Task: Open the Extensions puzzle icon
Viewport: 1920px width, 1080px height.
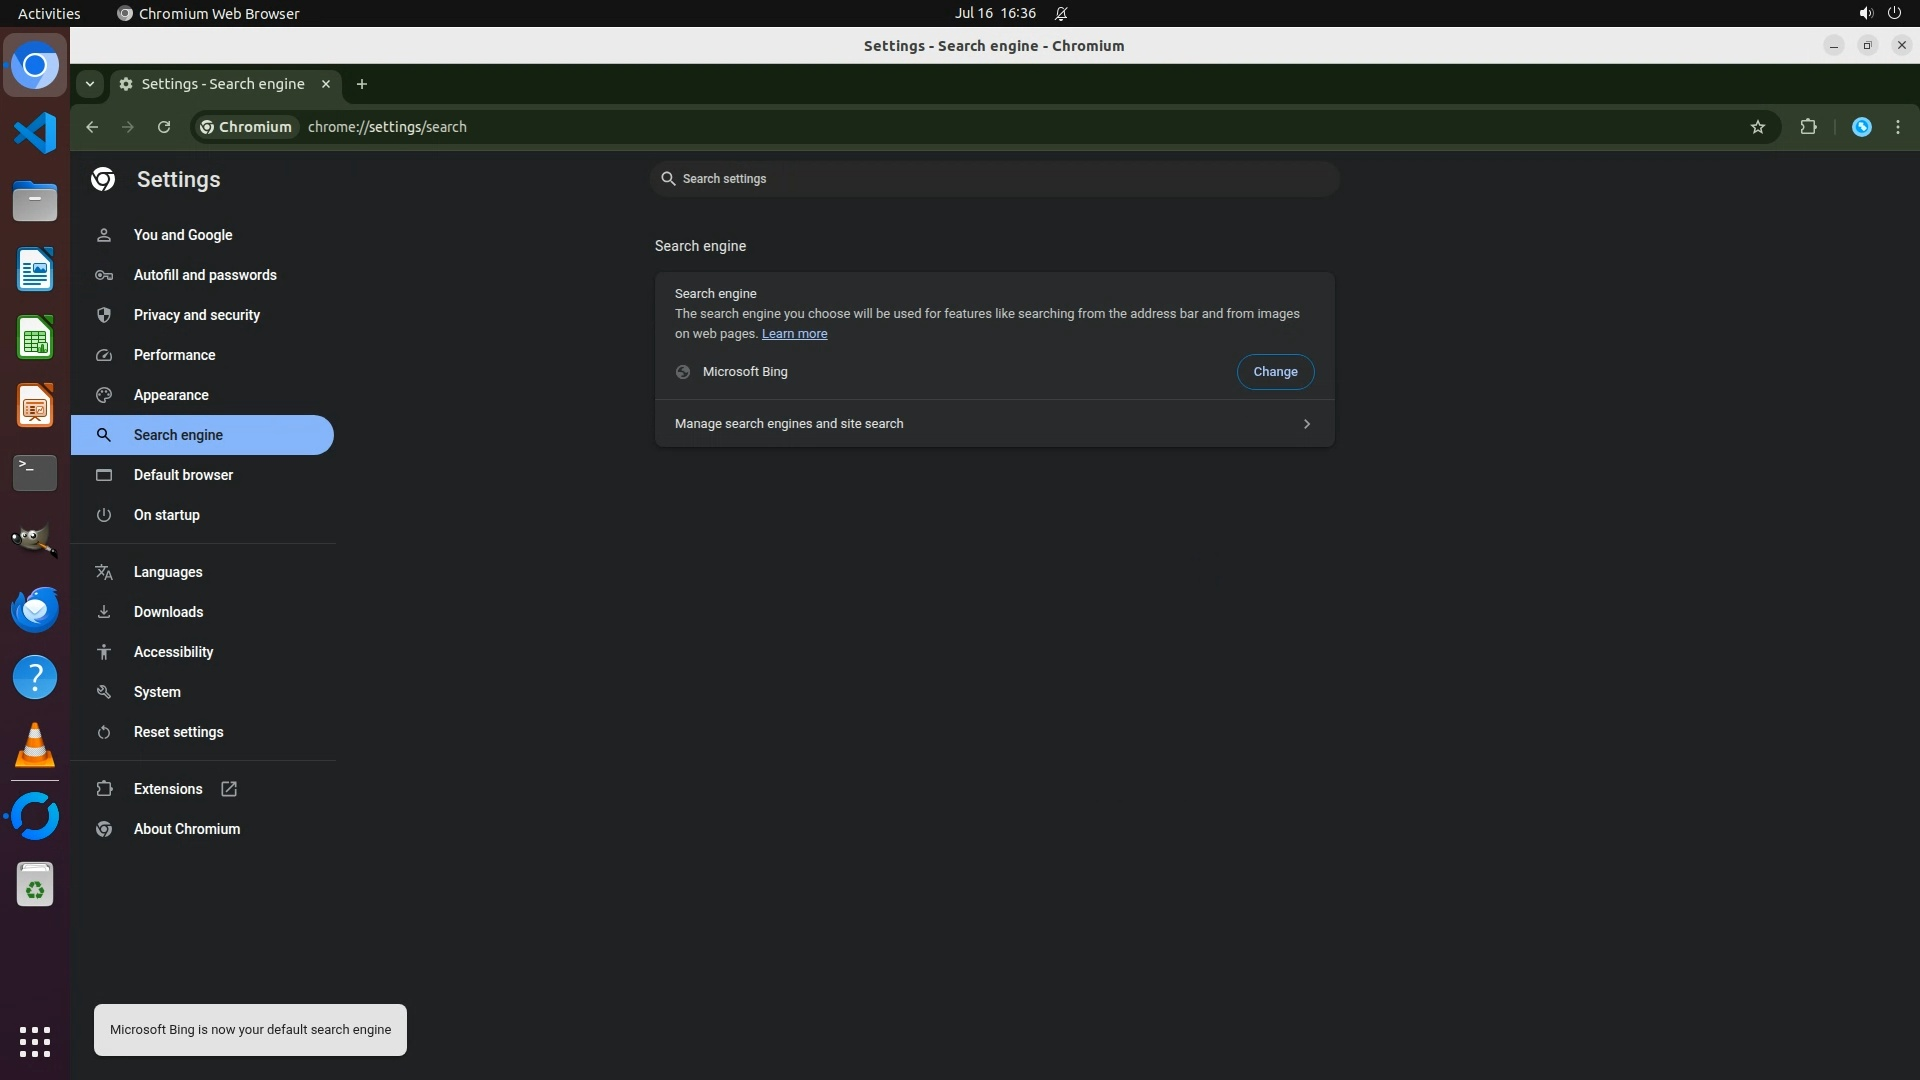Action: (1808, 127)
